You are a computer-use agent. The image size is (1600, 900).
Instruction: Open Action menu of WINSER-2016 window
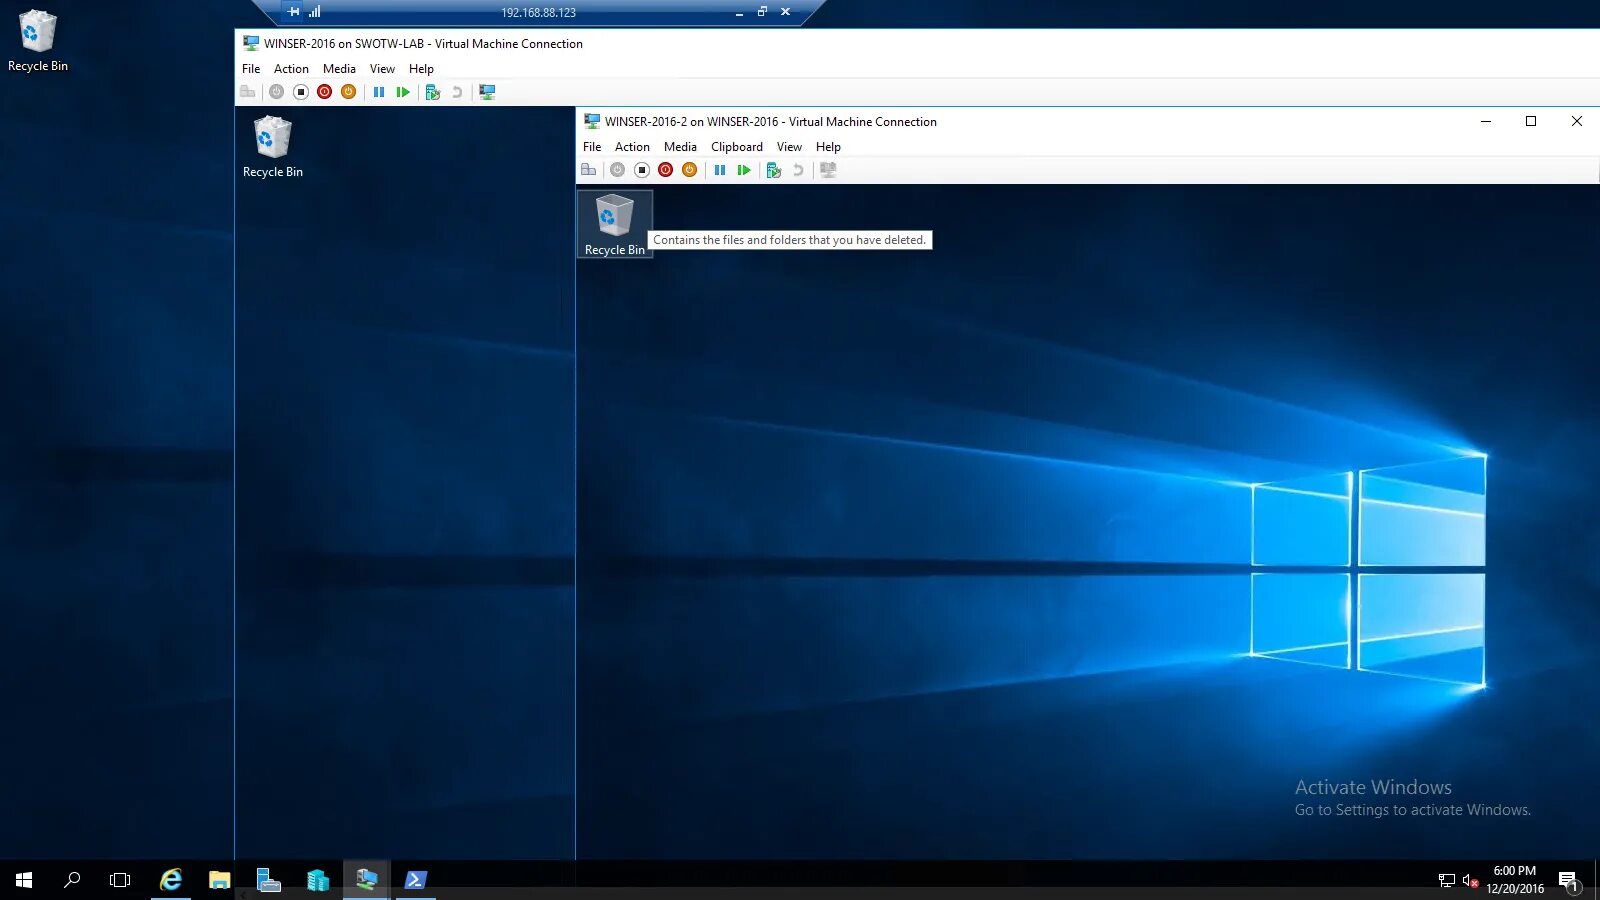(x=291, y=69)
